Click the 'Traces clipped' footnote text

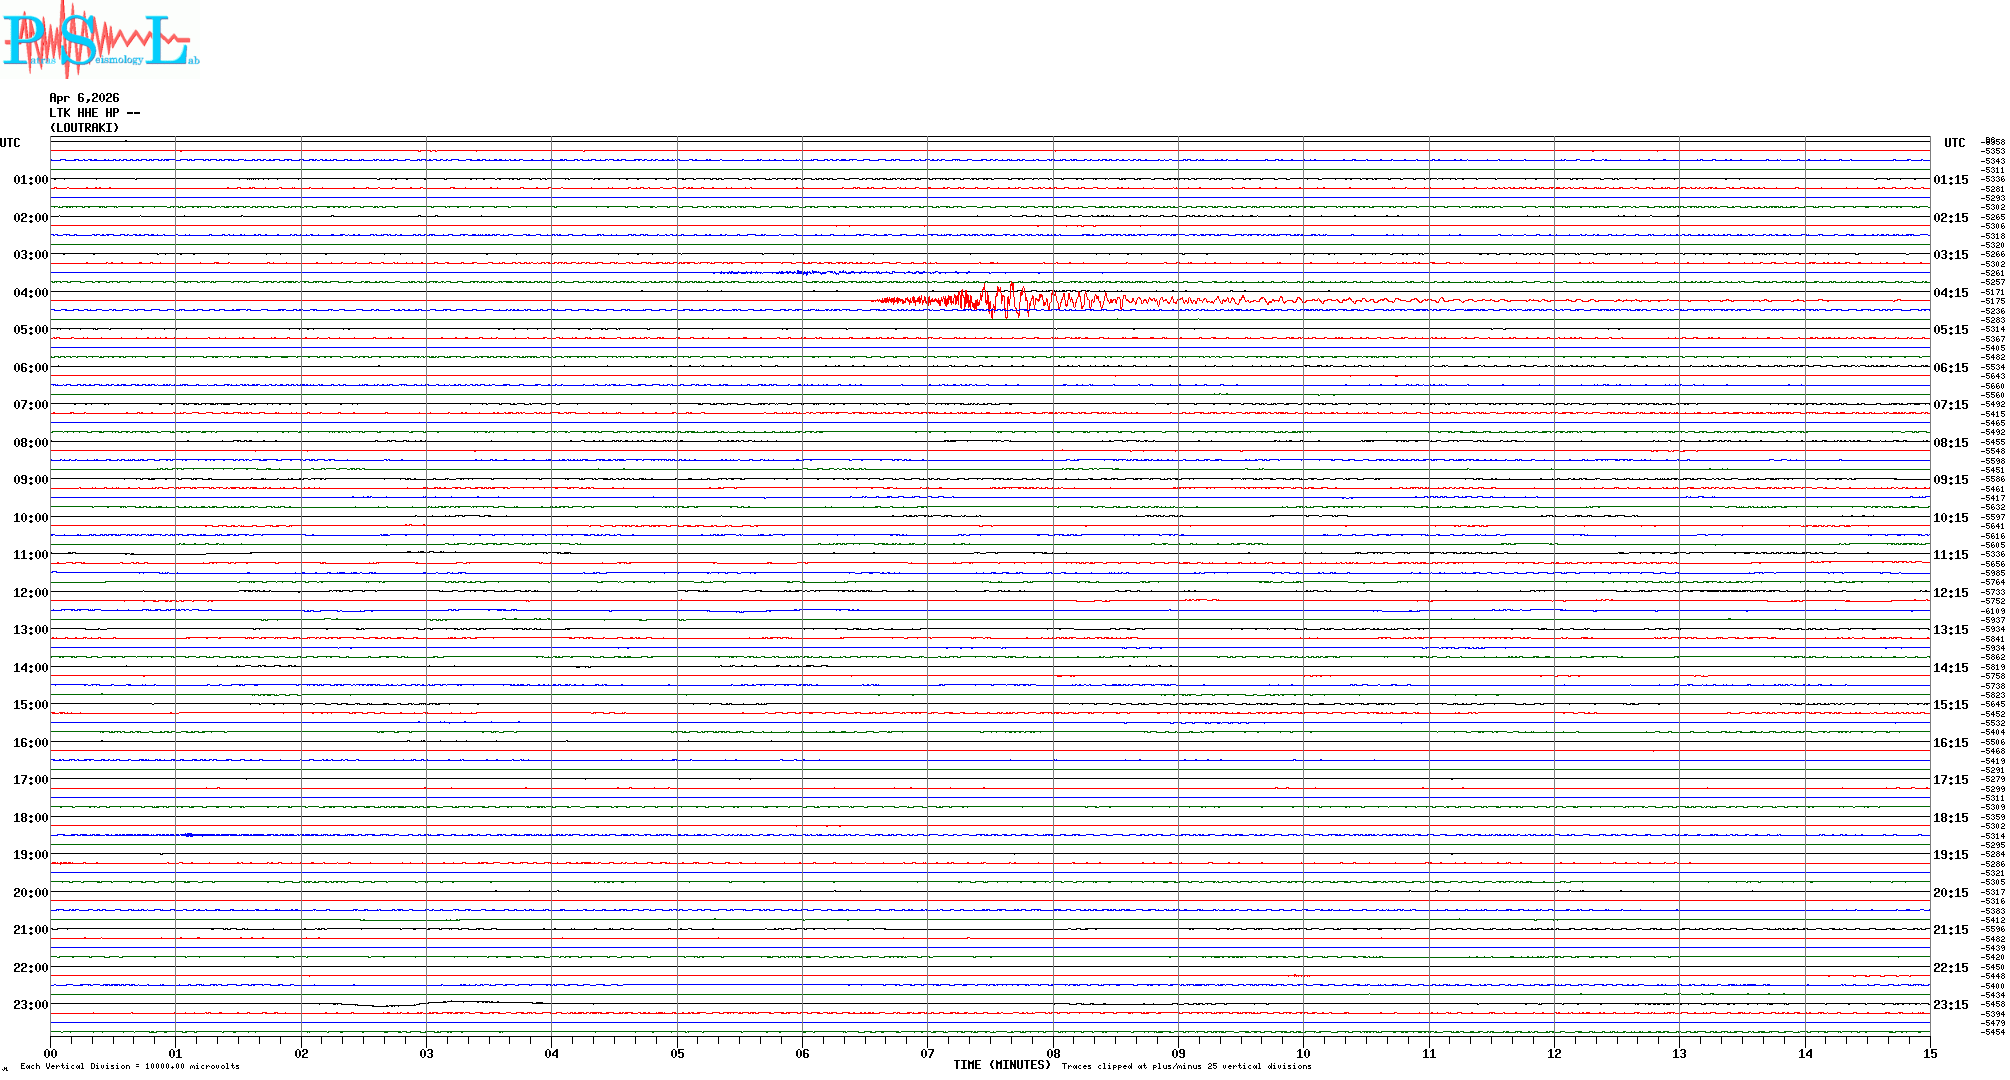coord(1186,1066)
